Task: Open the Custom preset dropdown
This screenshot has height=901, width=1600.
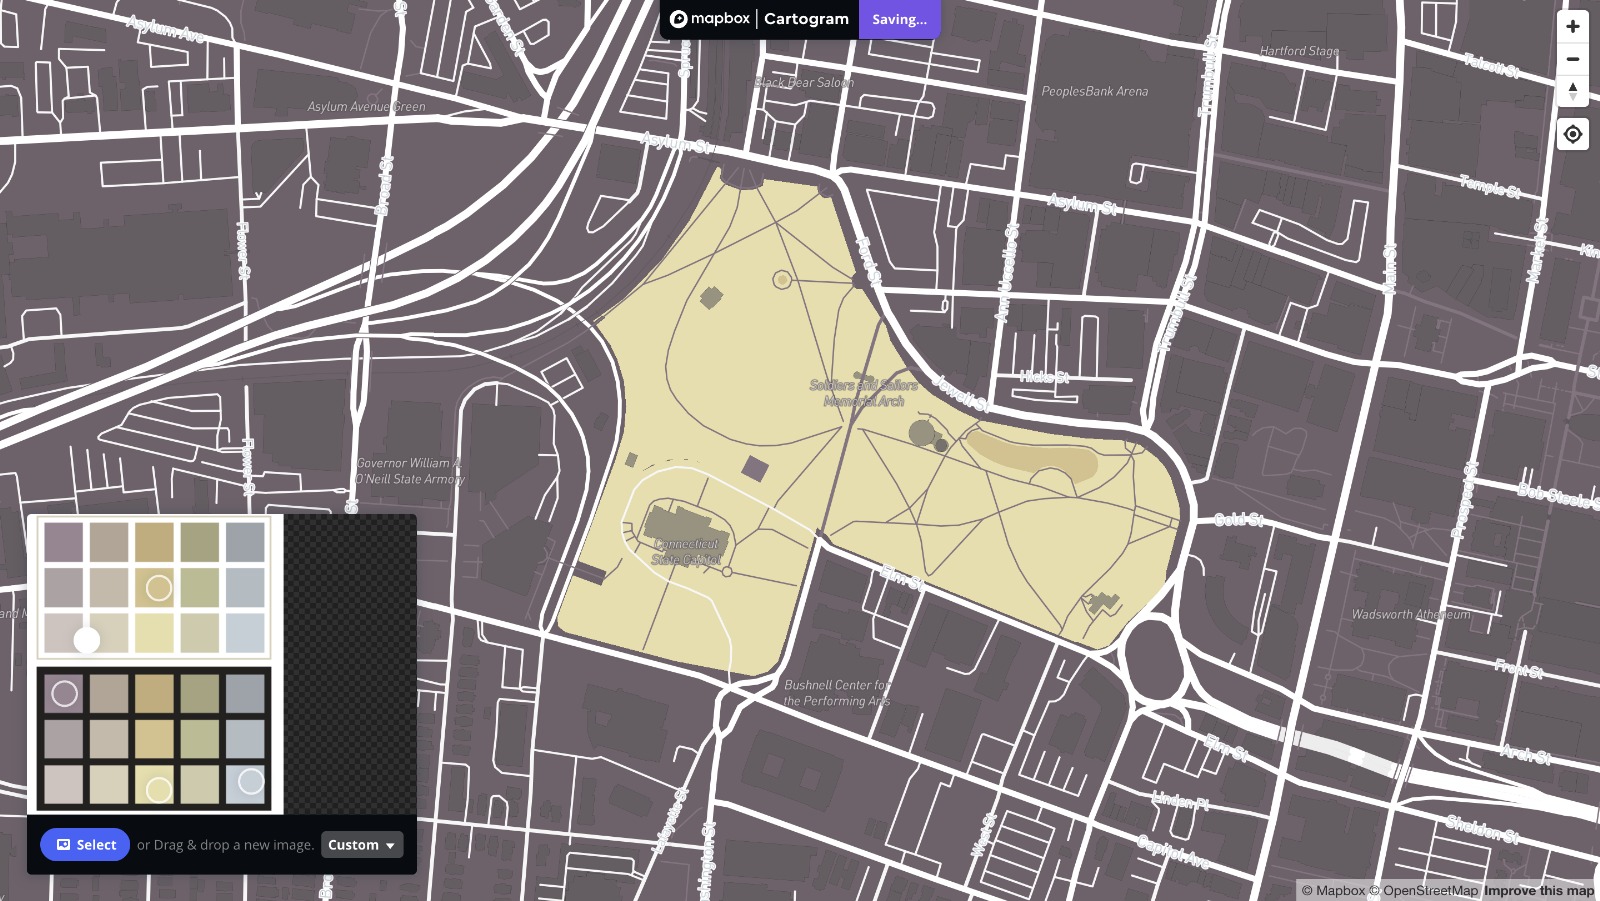Action: (x=362, y=845)
